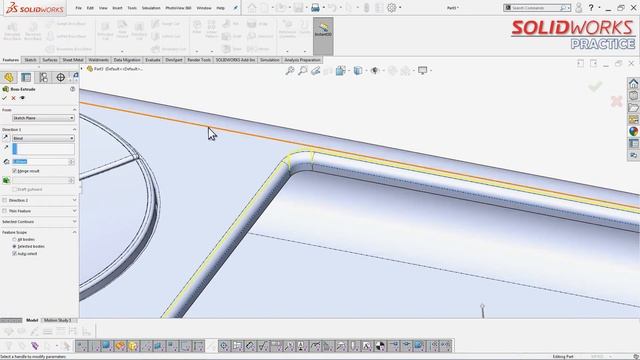Open the ConfigurationManager tab icon

click(x=43, y=77)
